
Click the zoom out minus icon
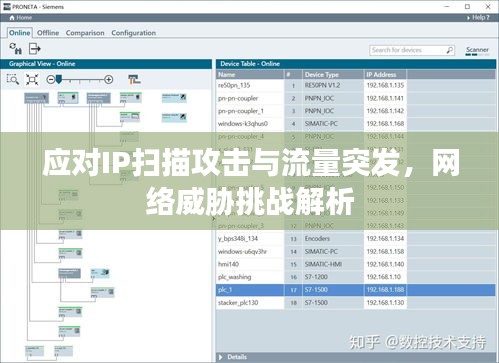[x=51, y=79]
